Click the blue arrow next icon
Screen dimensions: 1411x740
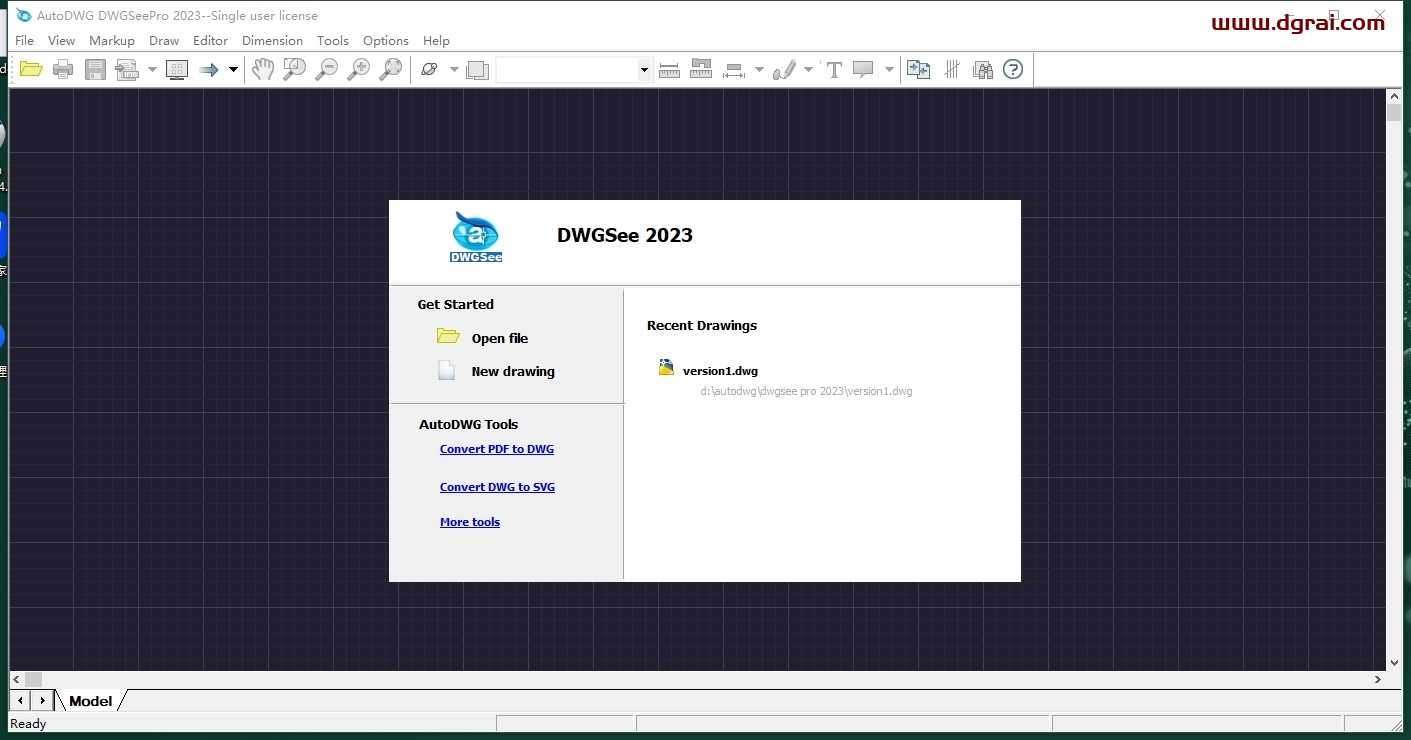(x=209, y=69)
